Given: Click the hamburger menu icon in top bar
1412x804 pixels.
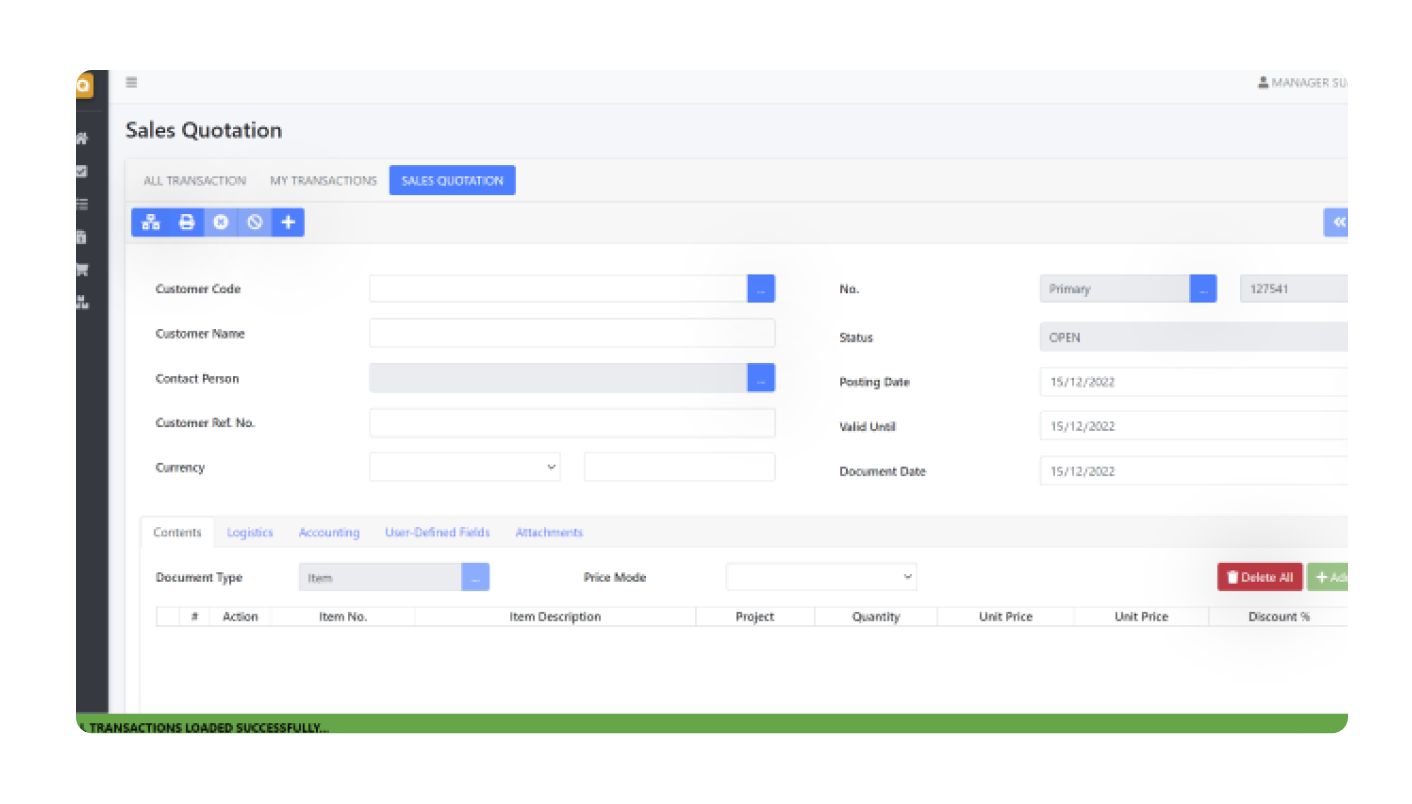Looking at the screenshot, I should (131, 83).
